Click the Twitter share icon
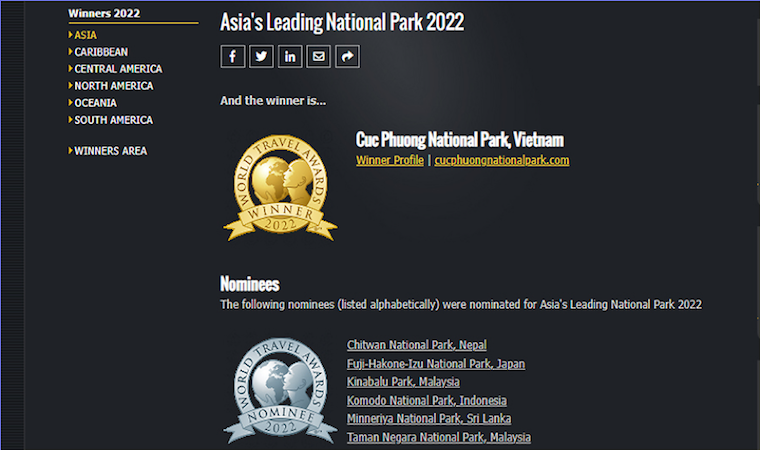The image size is (760, 450). pos(261,57)
